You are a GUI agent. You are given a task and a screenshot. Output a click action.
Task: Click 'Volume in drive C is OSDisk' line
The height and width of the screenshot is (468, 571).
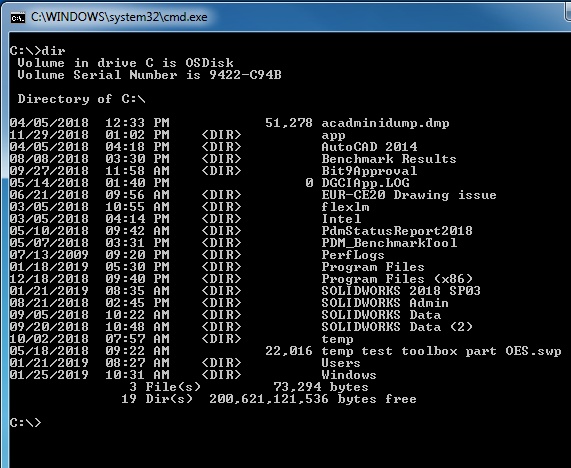[125, 63]
